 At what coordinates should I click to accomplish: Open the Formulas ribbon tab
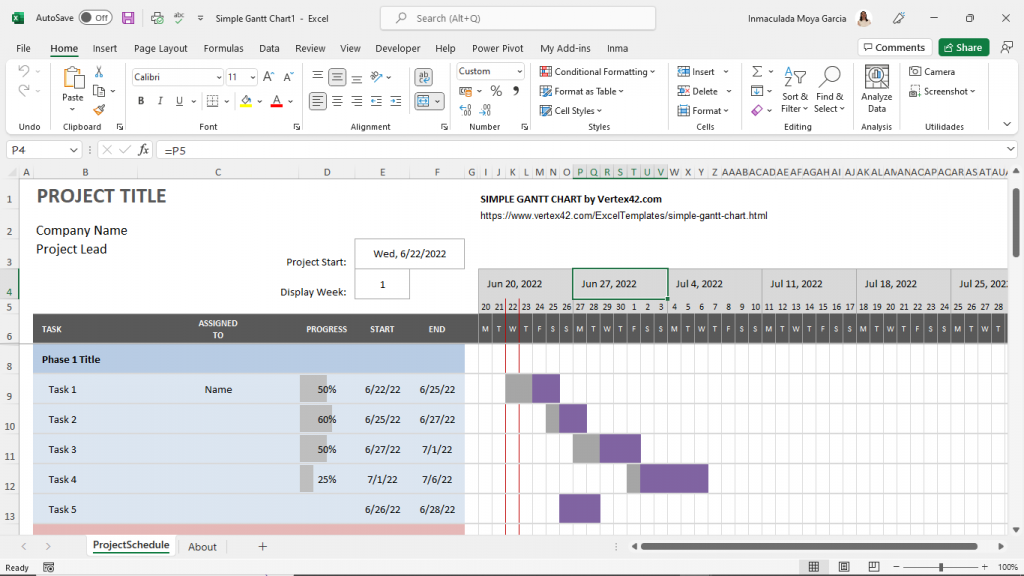pyautogui.click(x=223, y=48)
